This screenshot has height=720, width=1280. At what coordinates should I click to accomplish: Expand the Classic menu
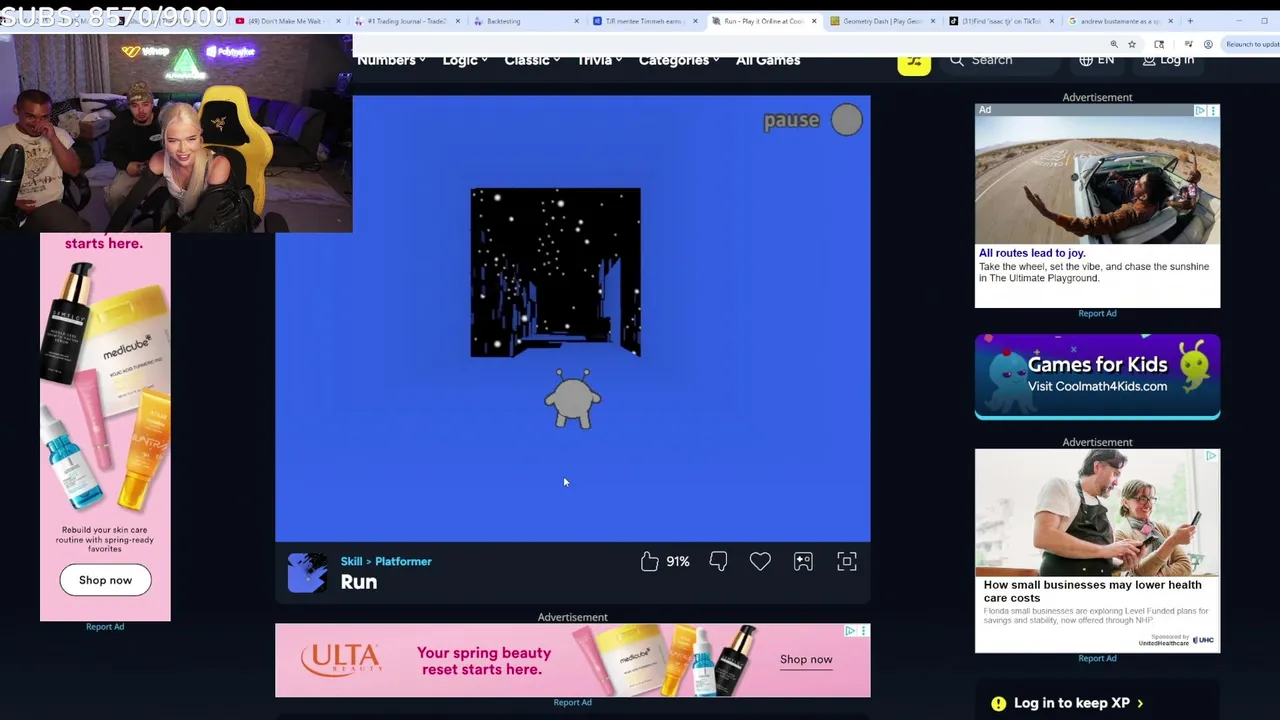tap(532, 60)
